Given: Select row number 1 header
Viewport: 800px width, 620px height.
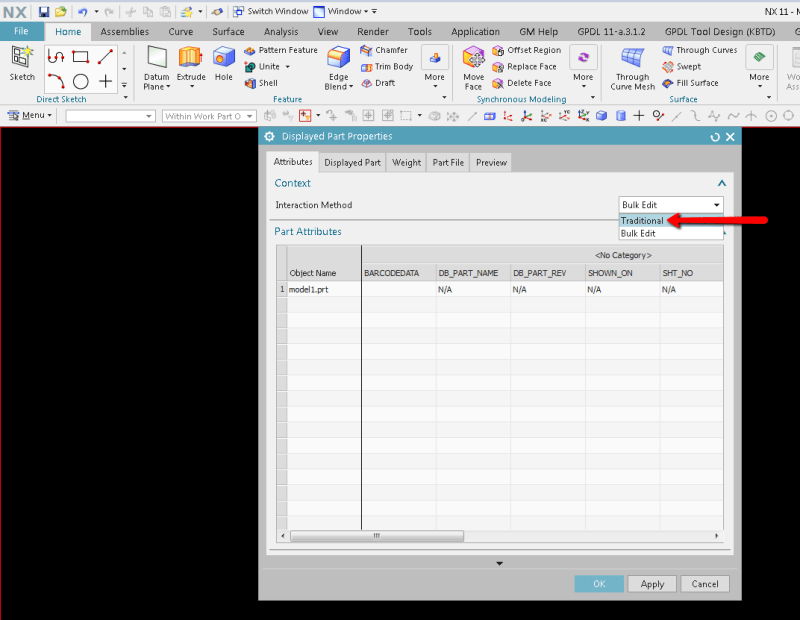Looking at the screenshot, I should coord(282,289).
